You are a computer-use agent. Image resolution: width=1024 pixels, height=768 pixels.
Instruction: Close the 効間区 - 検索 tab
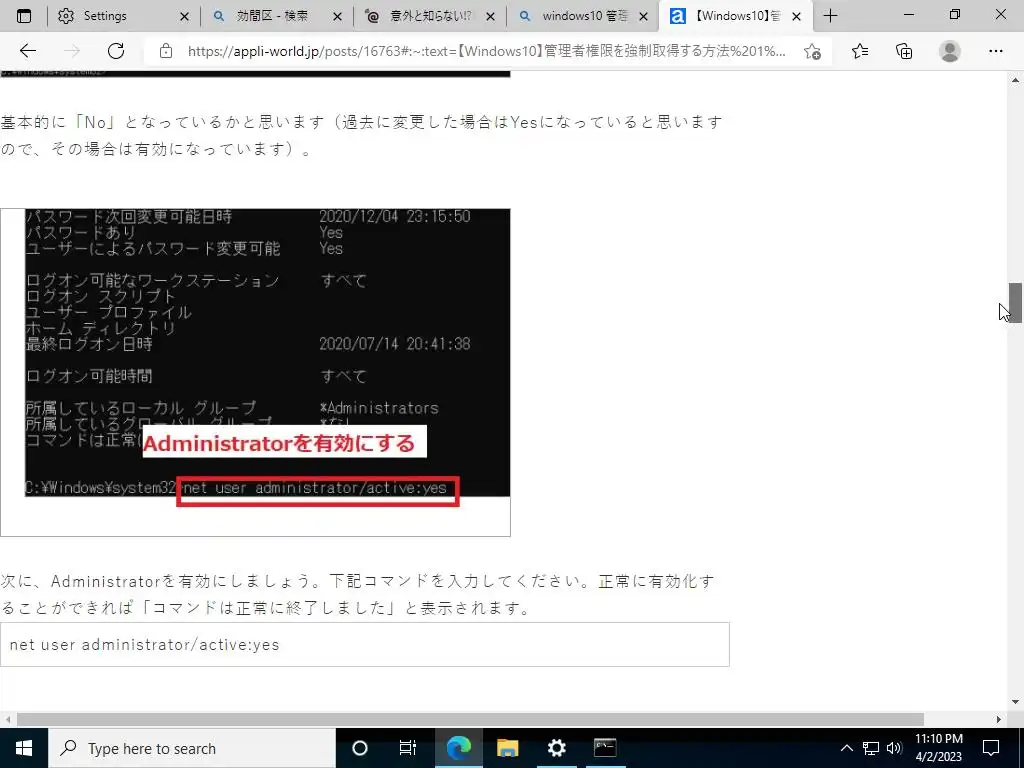(x=337, y=16)
